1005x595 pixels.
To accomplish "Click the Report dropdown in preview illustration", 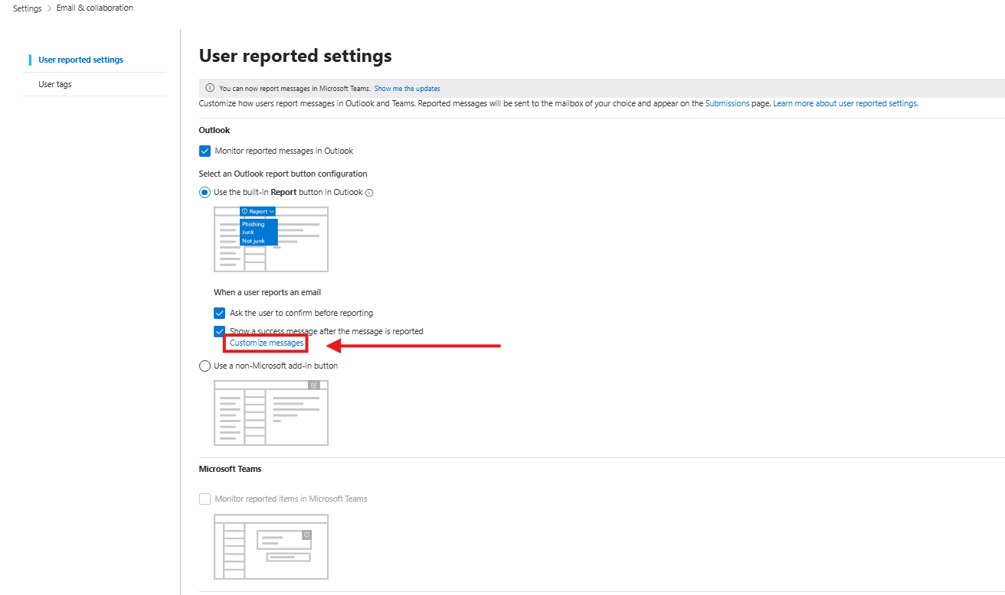I will click(x=258, y=212).
